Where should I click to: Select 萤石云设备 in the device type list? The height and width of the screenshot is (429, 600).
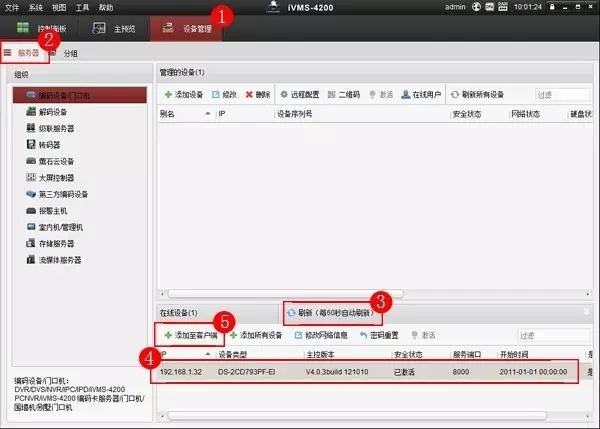click(56, 162)
